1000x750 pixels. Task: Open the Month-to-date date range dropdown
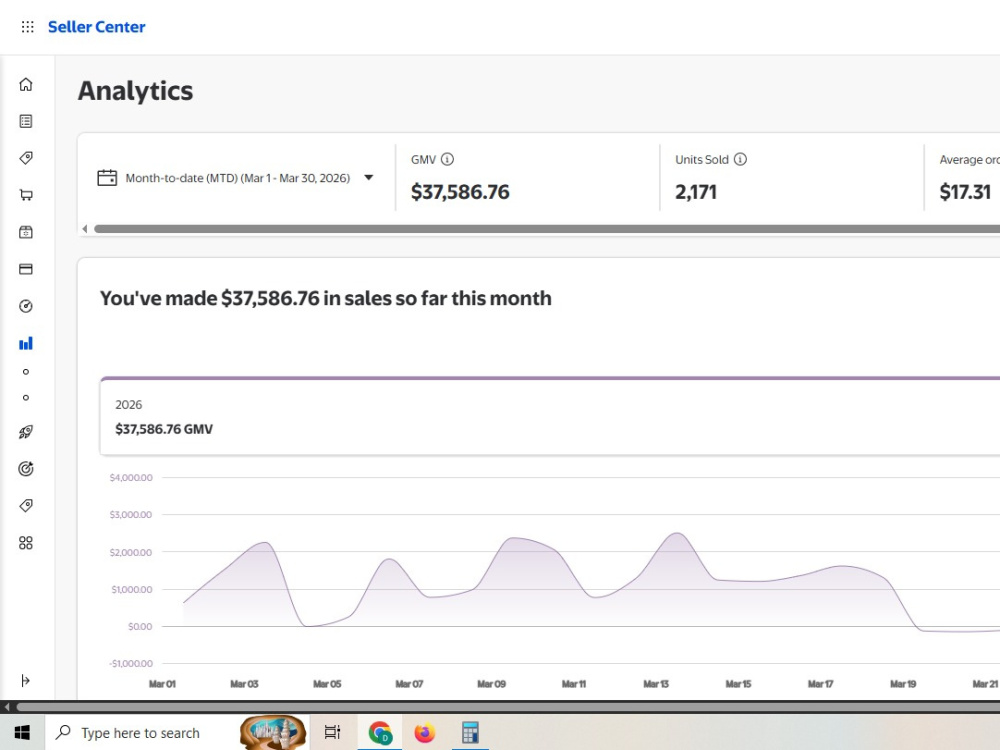(235, 178)
